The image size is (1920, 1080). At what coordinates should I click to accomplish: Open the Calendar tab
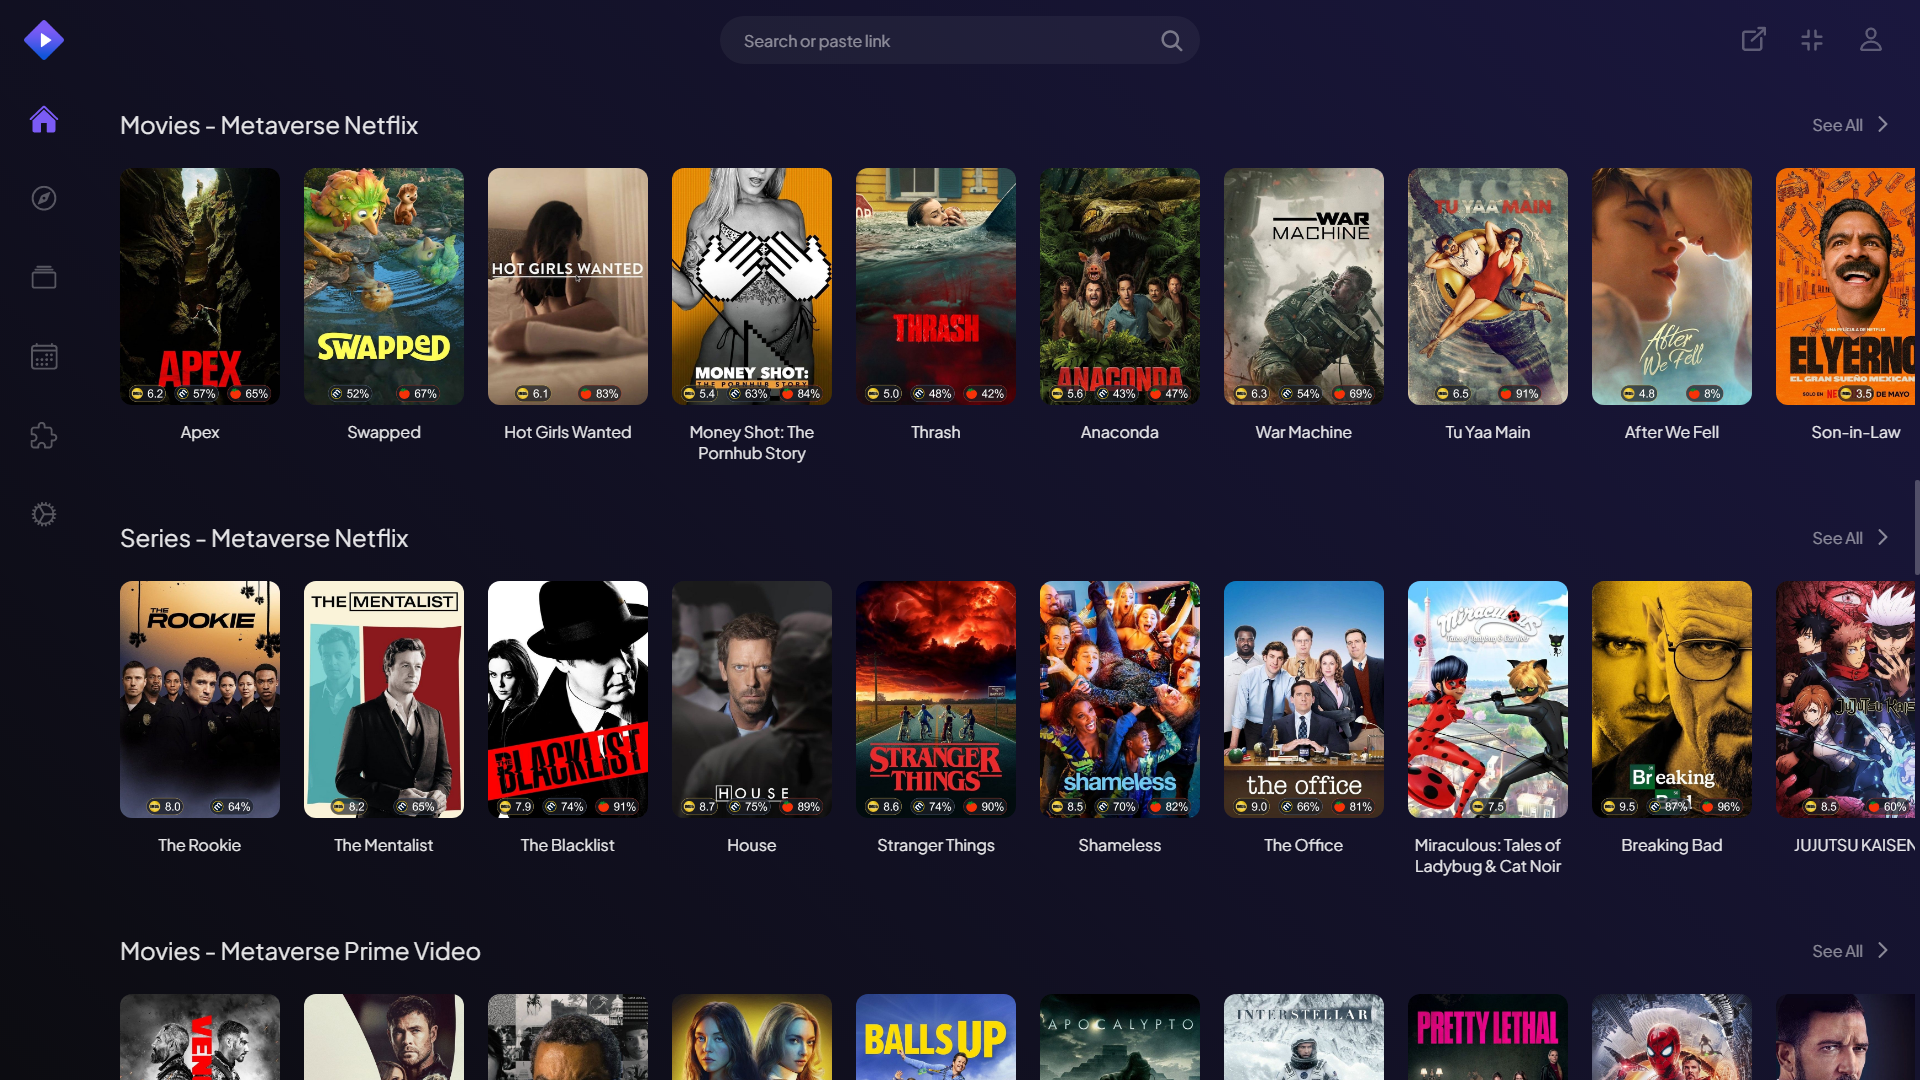(x=44, y=356)
